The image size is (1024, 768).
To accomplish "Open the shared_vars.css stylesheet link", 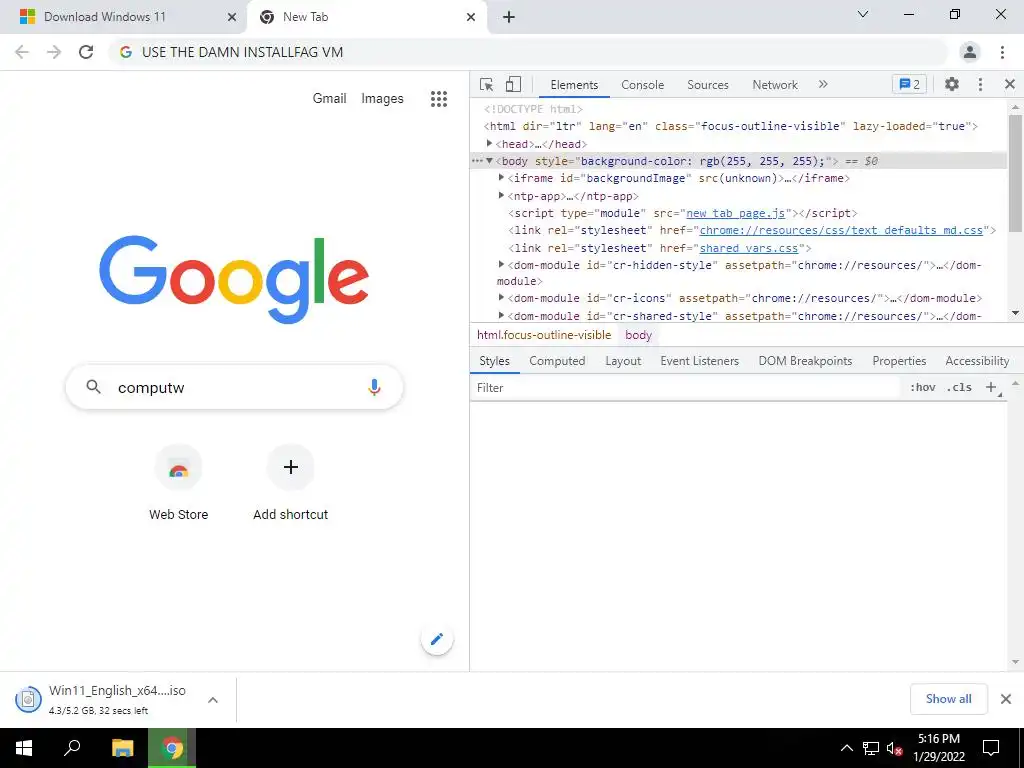I will [748, 248].
